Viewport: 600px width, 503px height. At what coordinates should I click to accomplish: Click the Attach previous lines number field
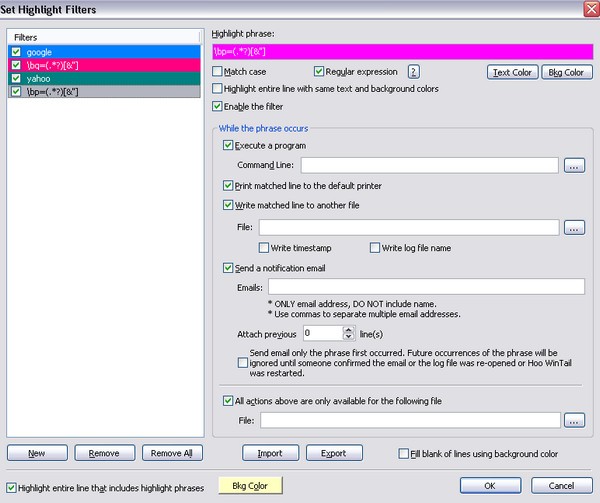point(321,332)
